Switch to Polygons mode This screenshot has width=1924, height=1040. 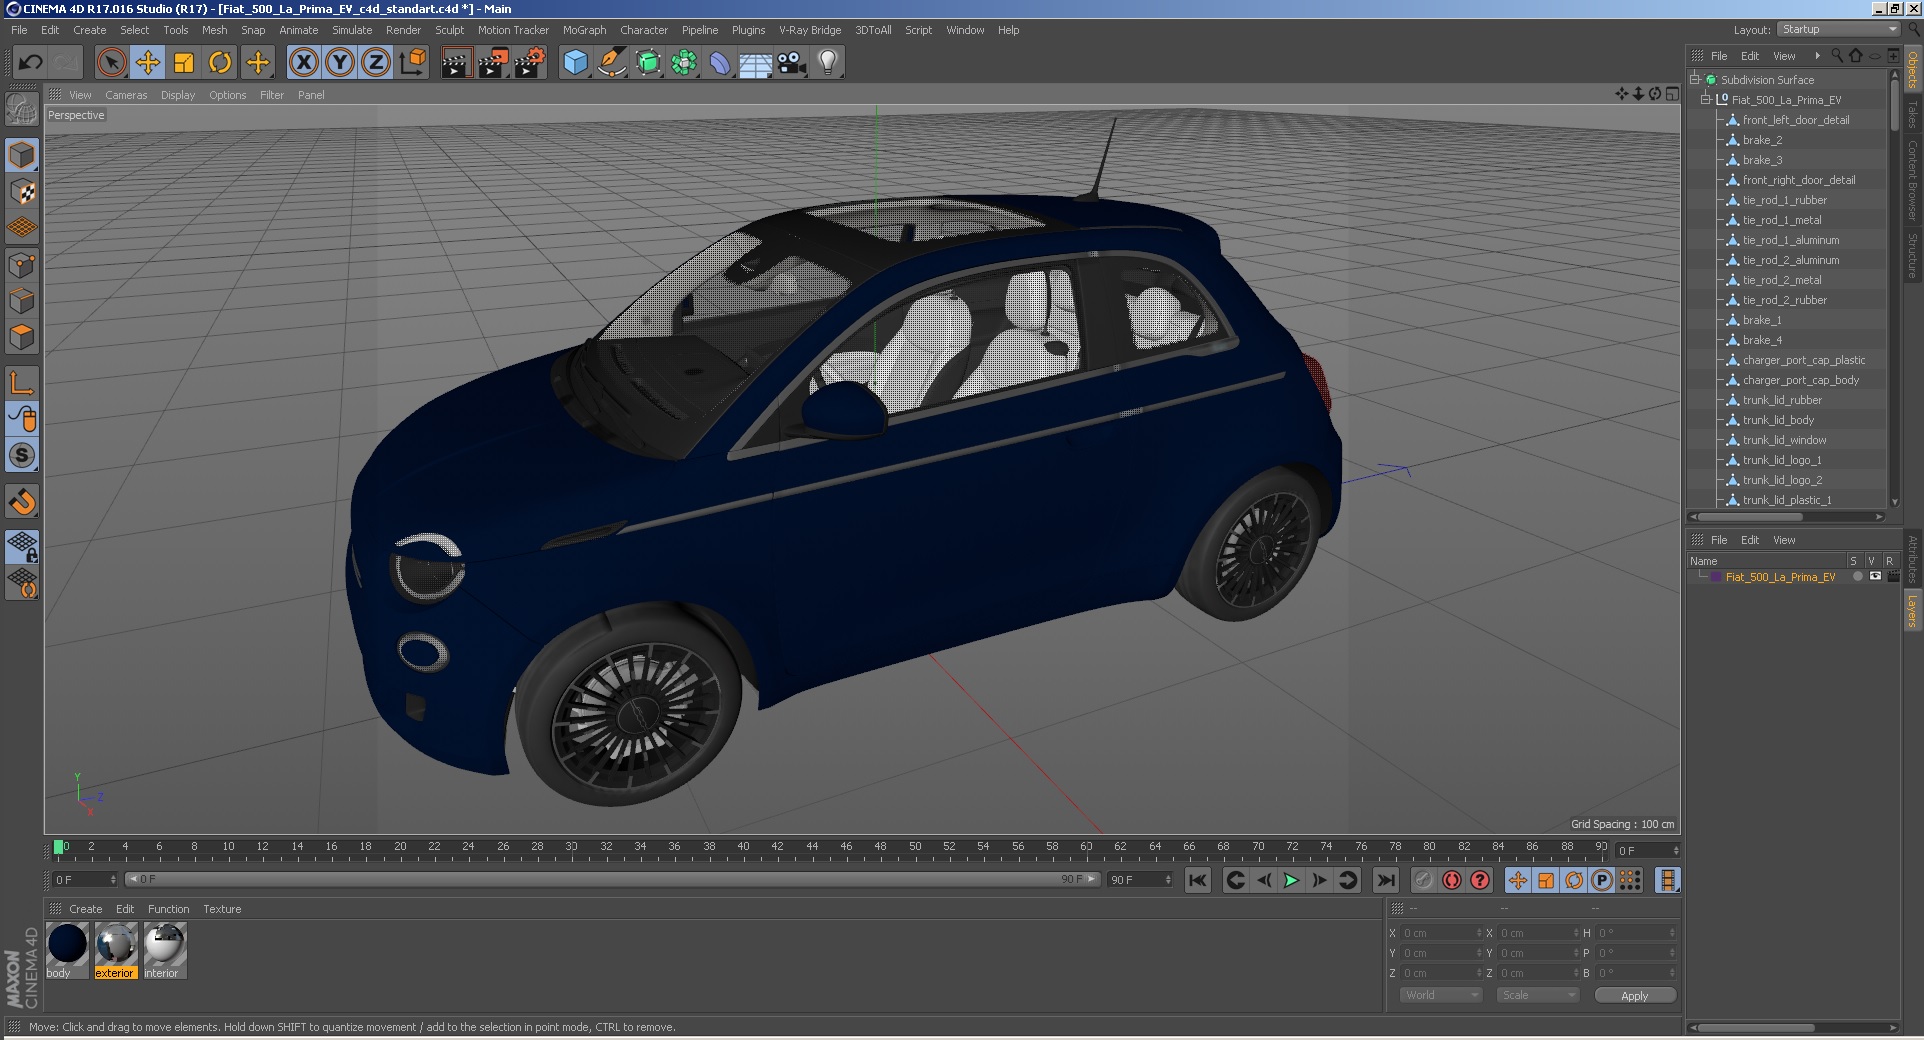pos(22,337)
